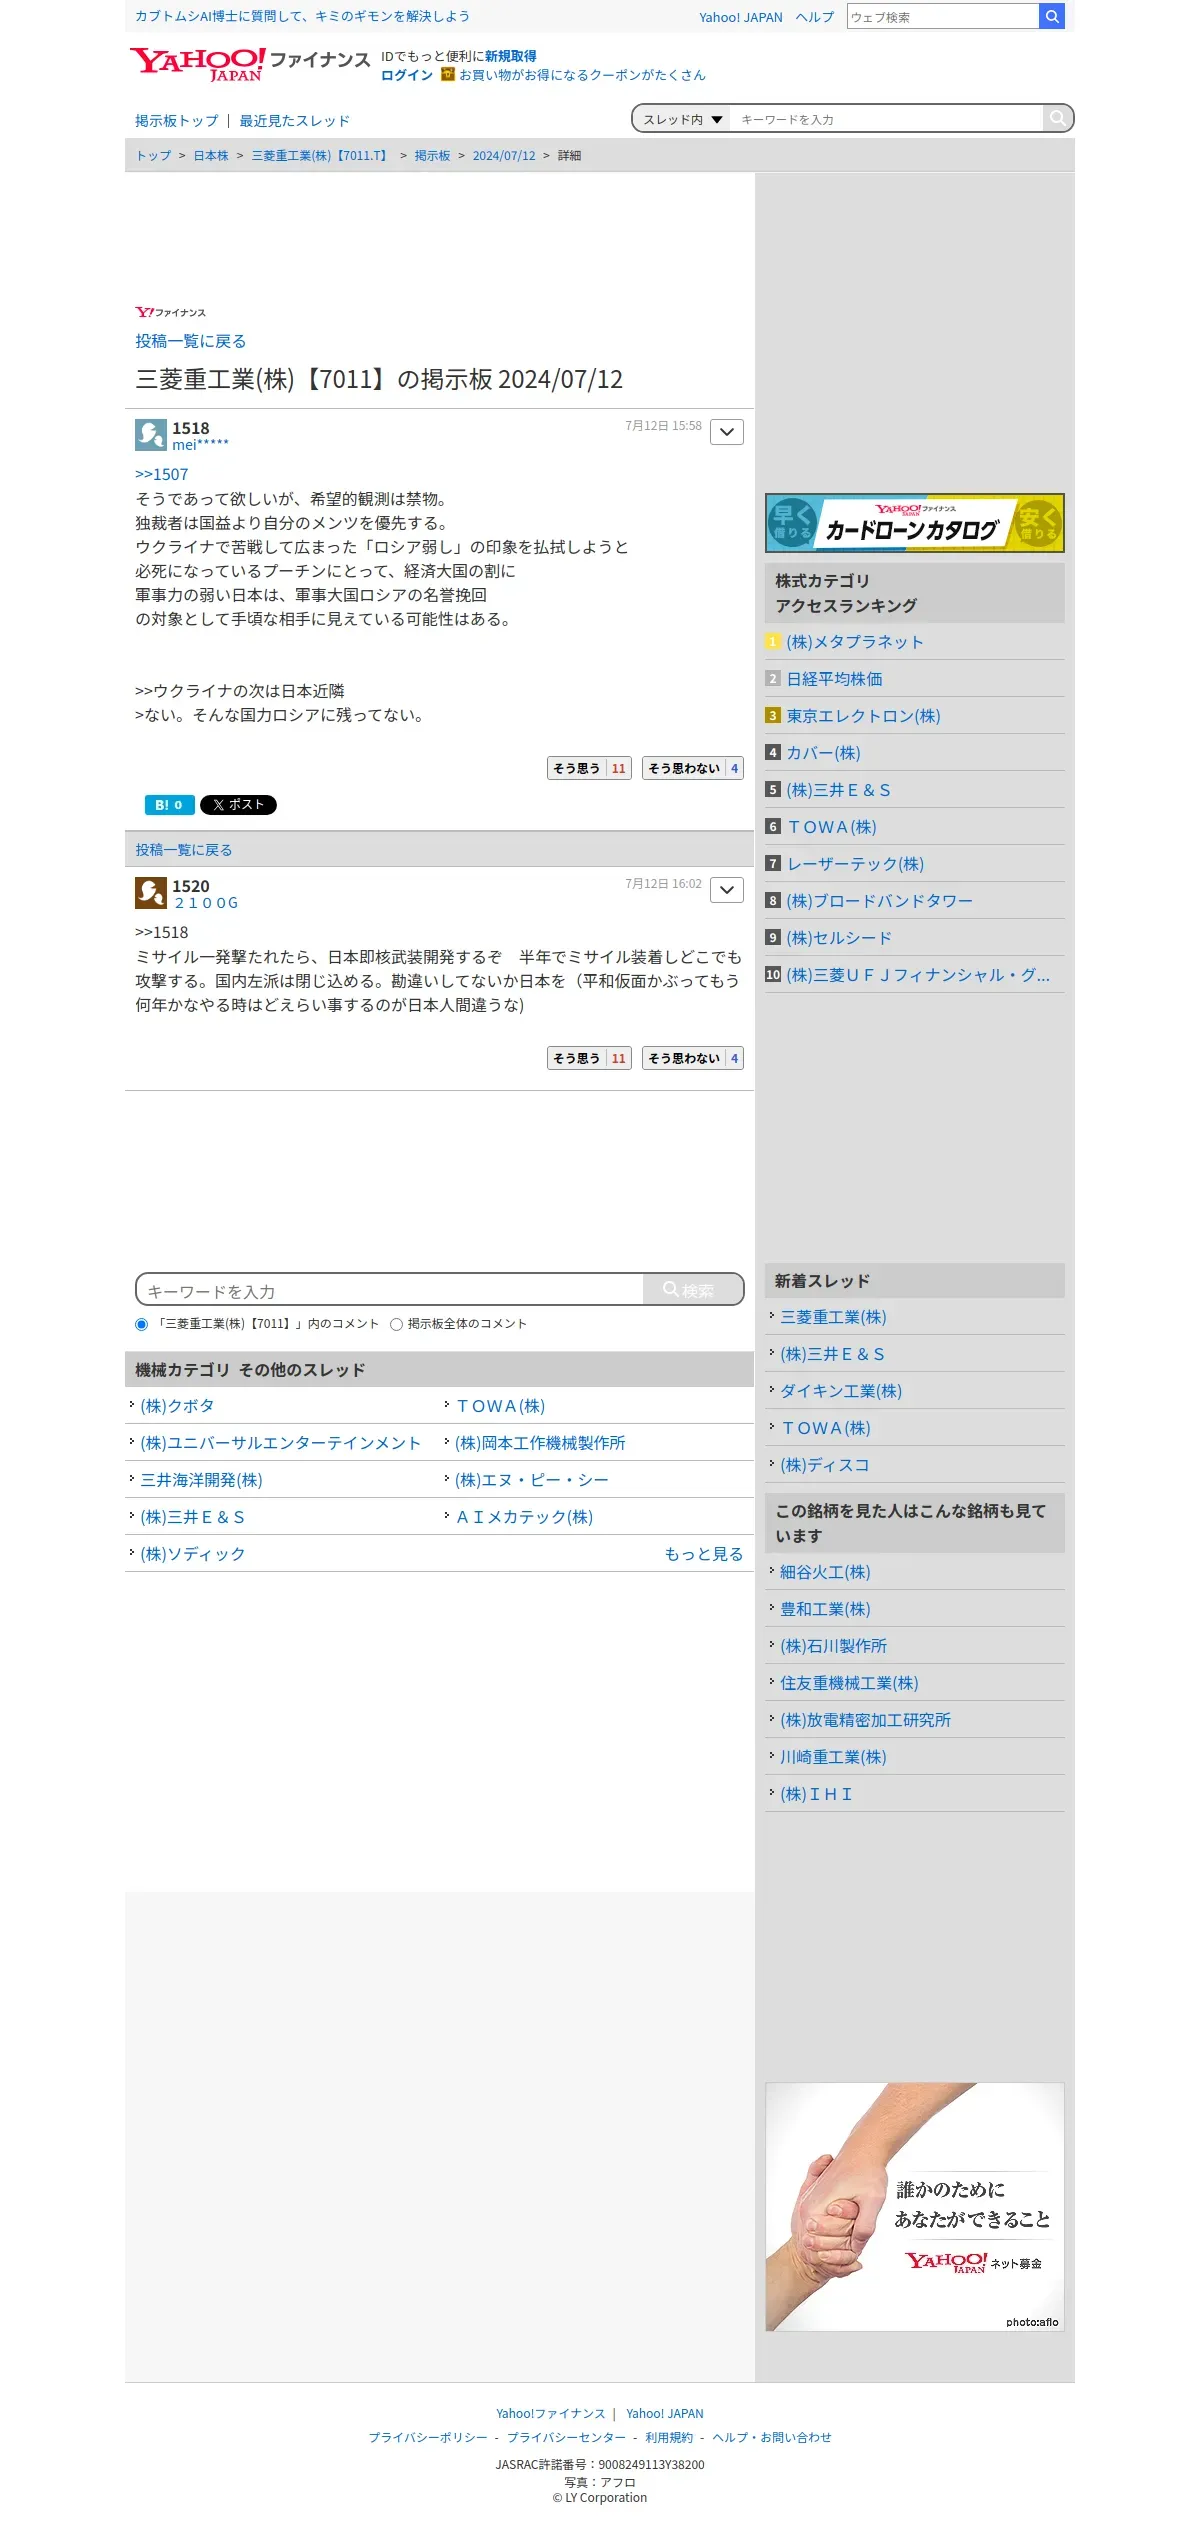Open Yahoo! JAPAN link in top bar
Image resolution: width=1200 pixels, height=2527 pixels.
[x=741, y=17]
